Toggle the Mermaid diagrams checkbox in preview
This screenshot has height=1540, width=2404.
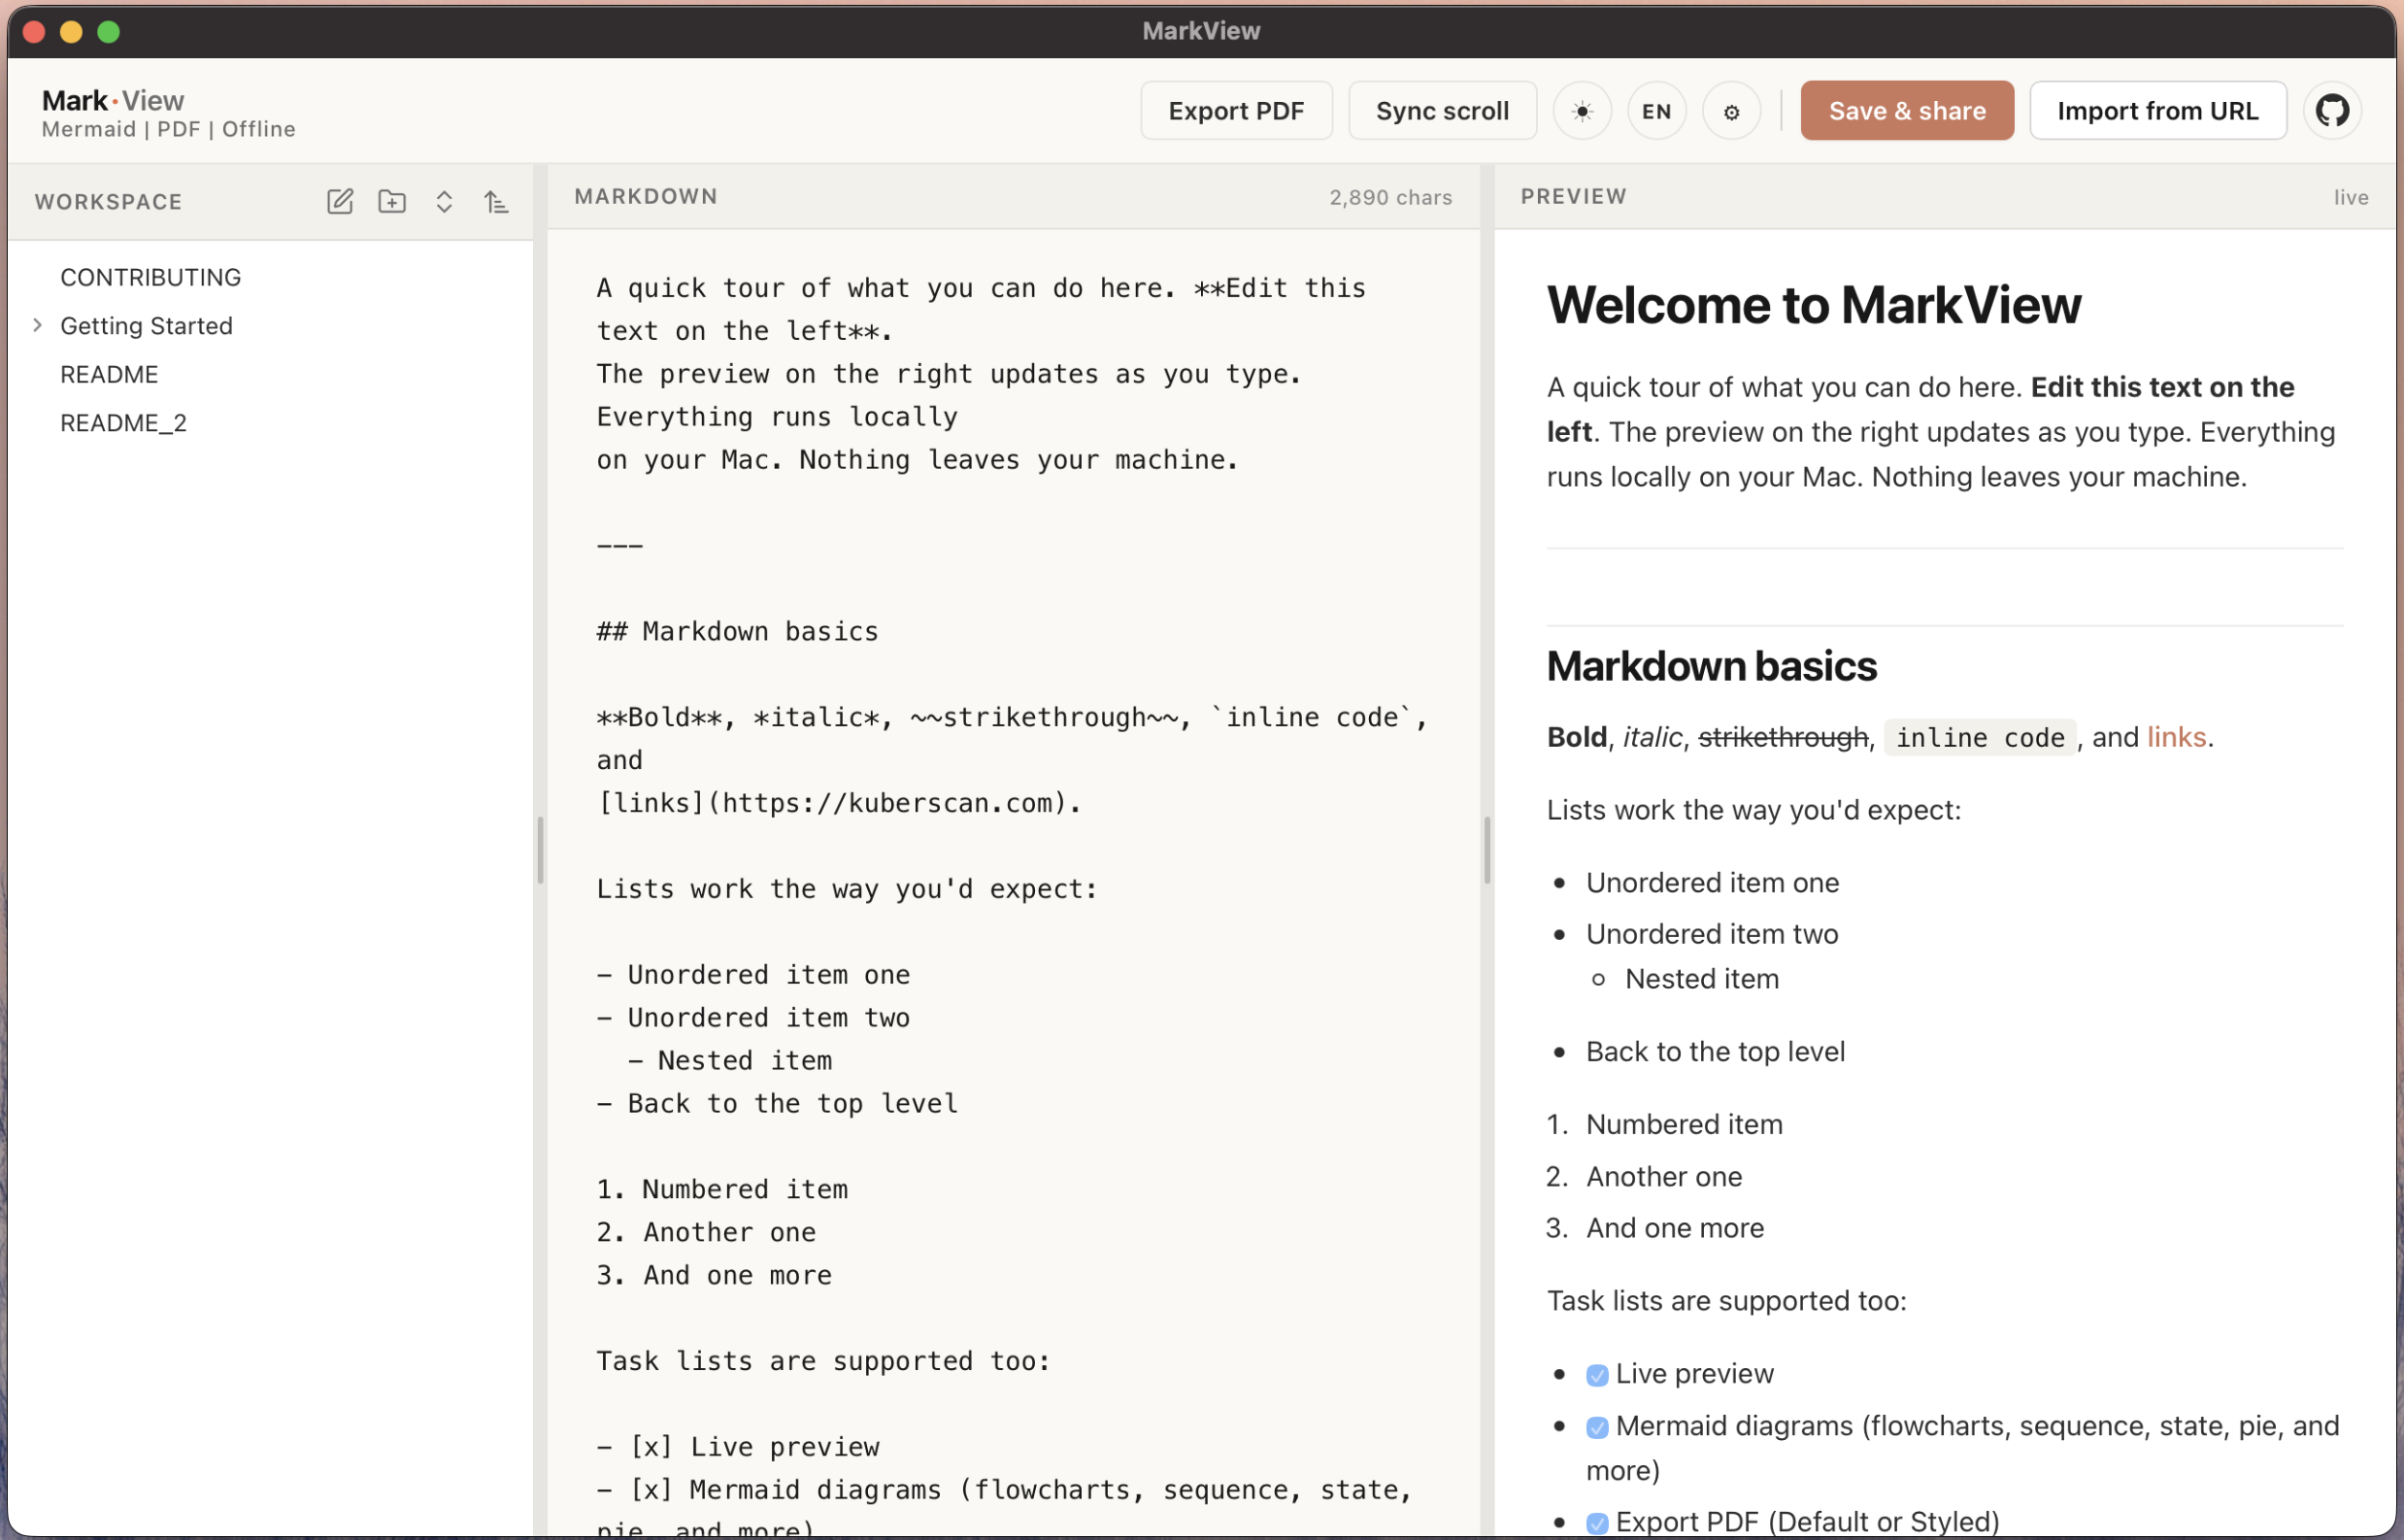click(1597, 1427)
